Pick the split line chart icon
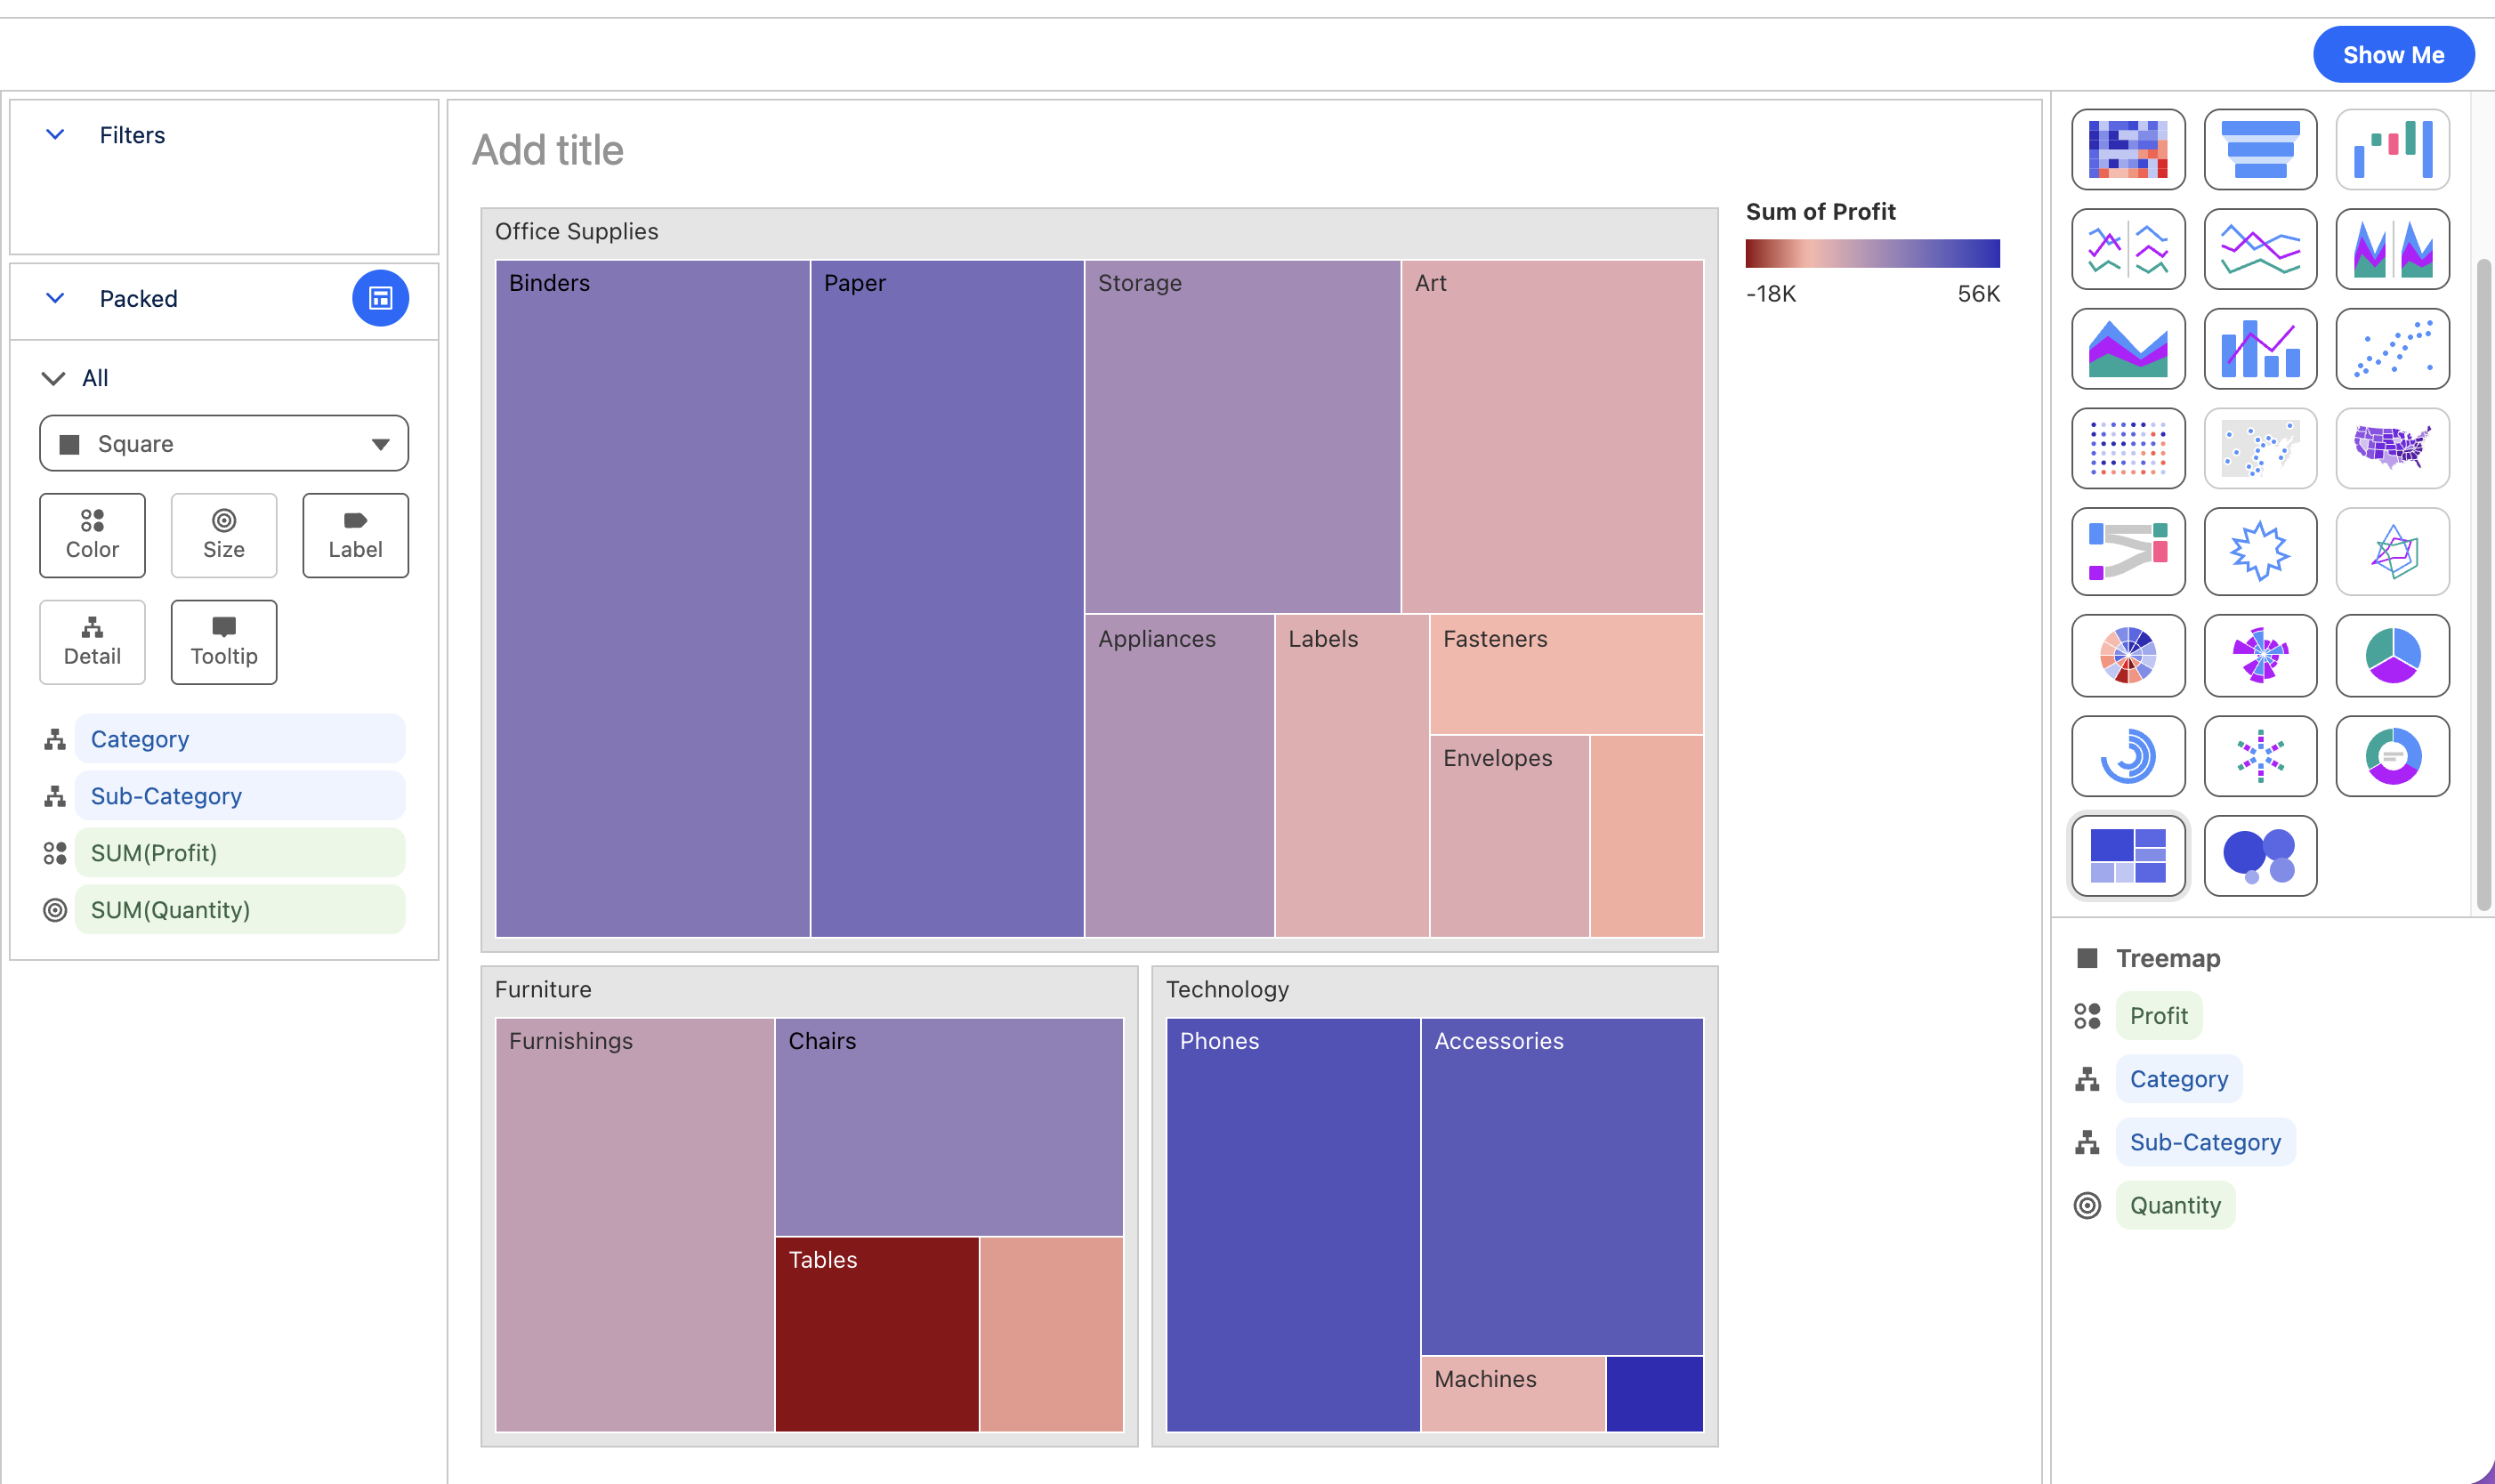This screenshot has width=2495, height=1484. coord(2128,249)
